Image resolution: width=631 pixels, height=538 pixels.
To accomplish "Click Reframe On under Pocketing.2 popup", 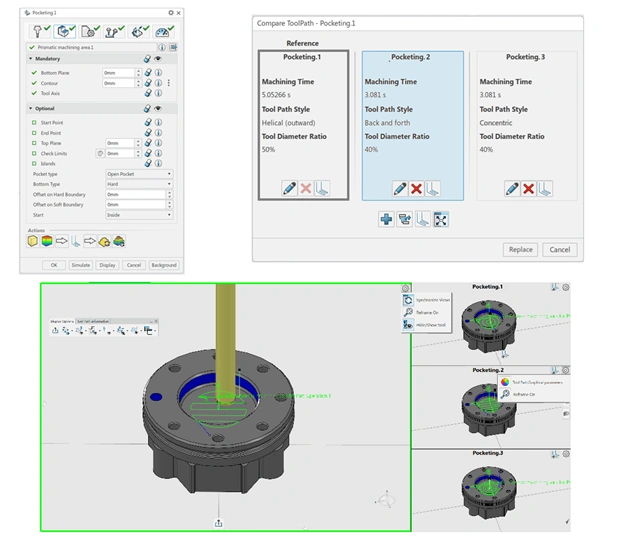I will (524, 394).
